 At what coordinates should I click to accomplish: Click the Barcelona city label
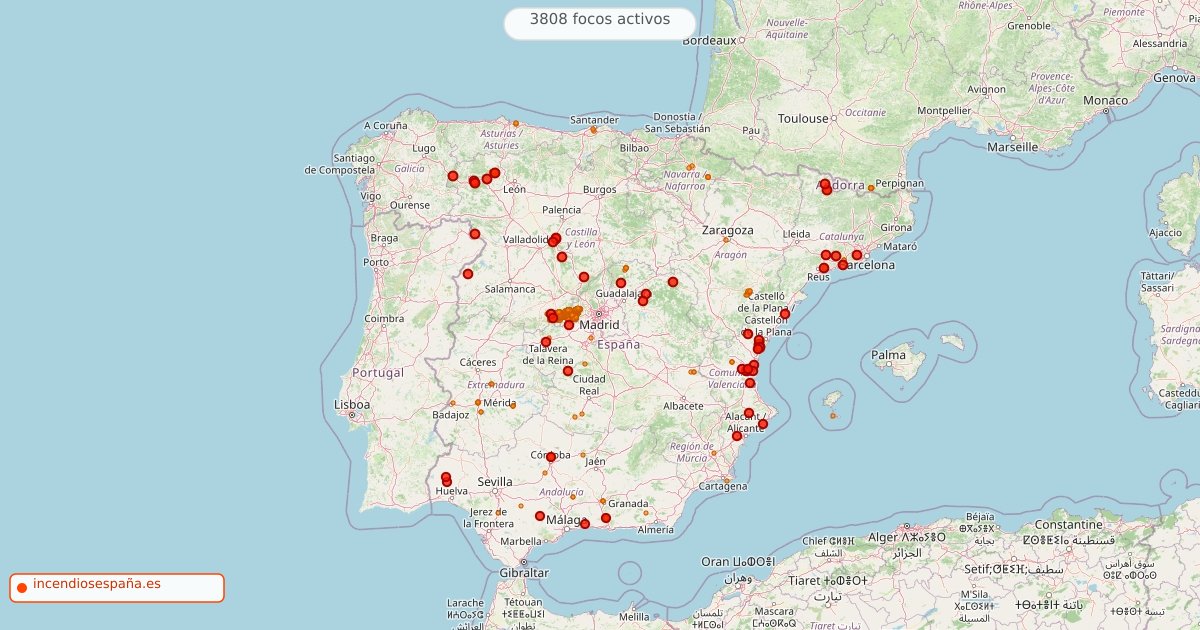[x=867, y=265]
